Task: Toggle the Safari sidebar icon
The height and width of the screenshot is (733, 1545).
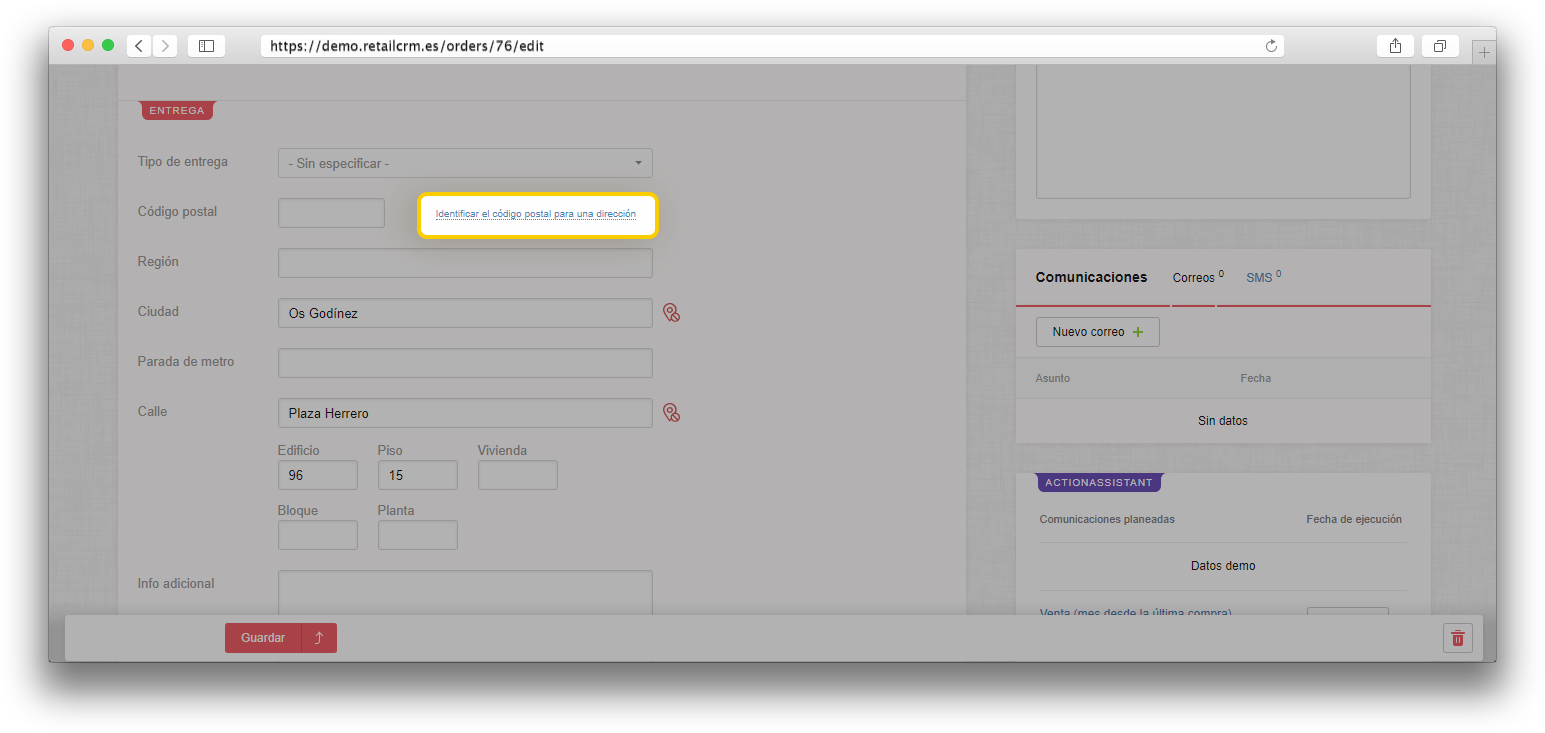Action: [206, 46]
